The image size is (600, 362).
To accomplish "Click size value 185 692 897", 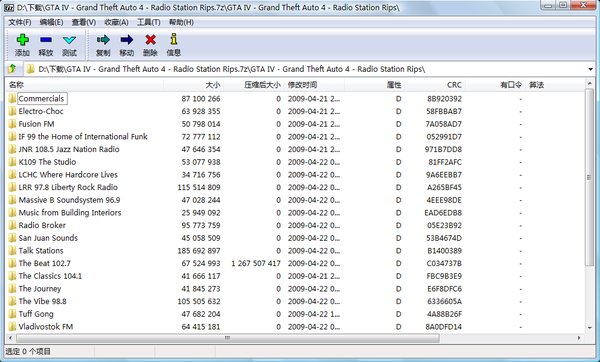I will [199, 251].
